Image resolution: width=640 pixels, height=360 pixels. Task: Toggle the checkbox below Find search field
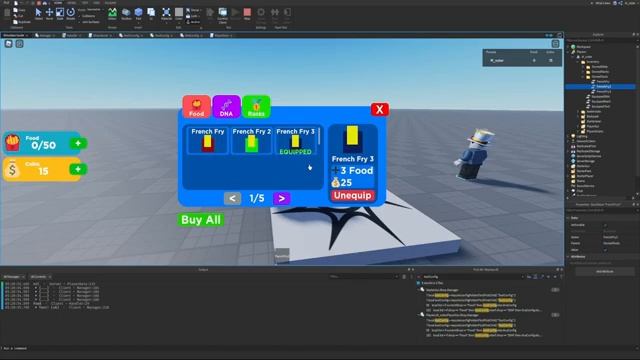(x=418, y=283)
